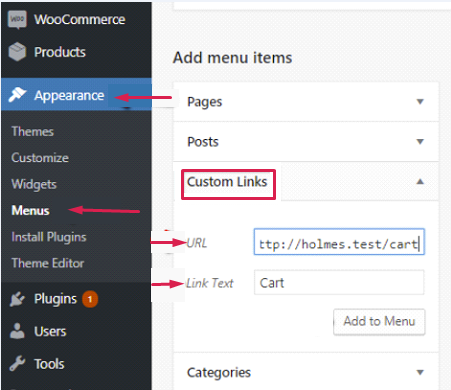The width and height of the screenshot is (451, 390).
Task: Click the Appearance paintbrush icon
Action: [x=17, y=95]
